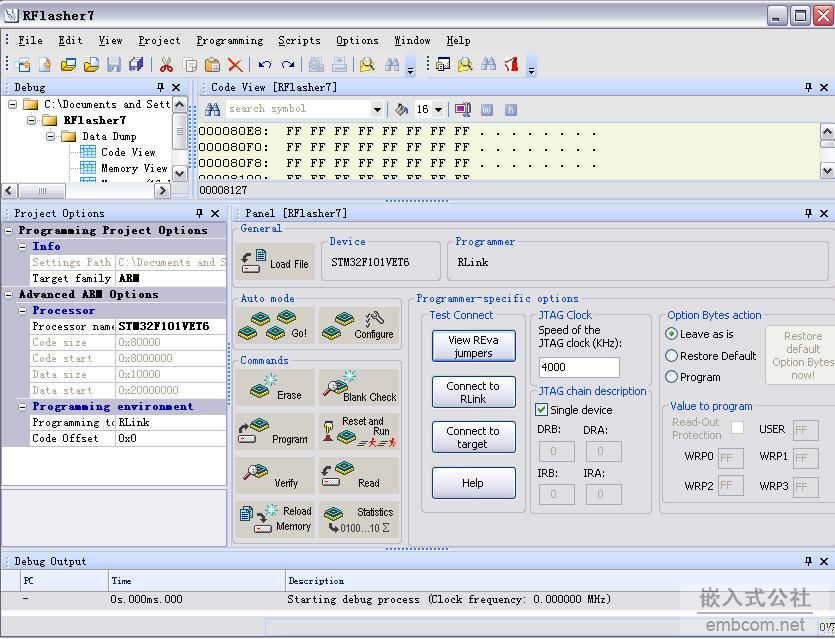Open the Edit menu
The height and width of the screenshot is (639, 835).
[70, 40]
